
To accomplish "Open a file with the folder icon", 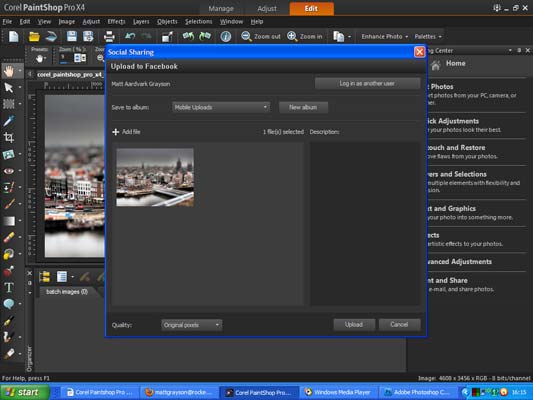I will pos(34,36).
